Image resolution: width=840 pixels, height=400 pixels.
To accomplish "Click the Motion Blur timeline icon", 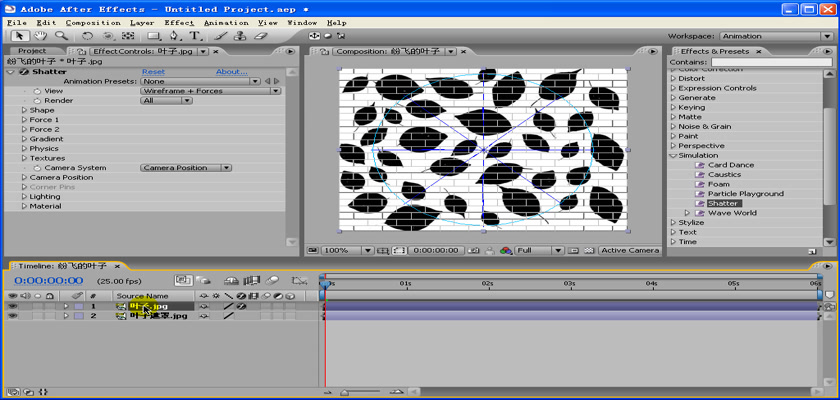I will point(272,280).
